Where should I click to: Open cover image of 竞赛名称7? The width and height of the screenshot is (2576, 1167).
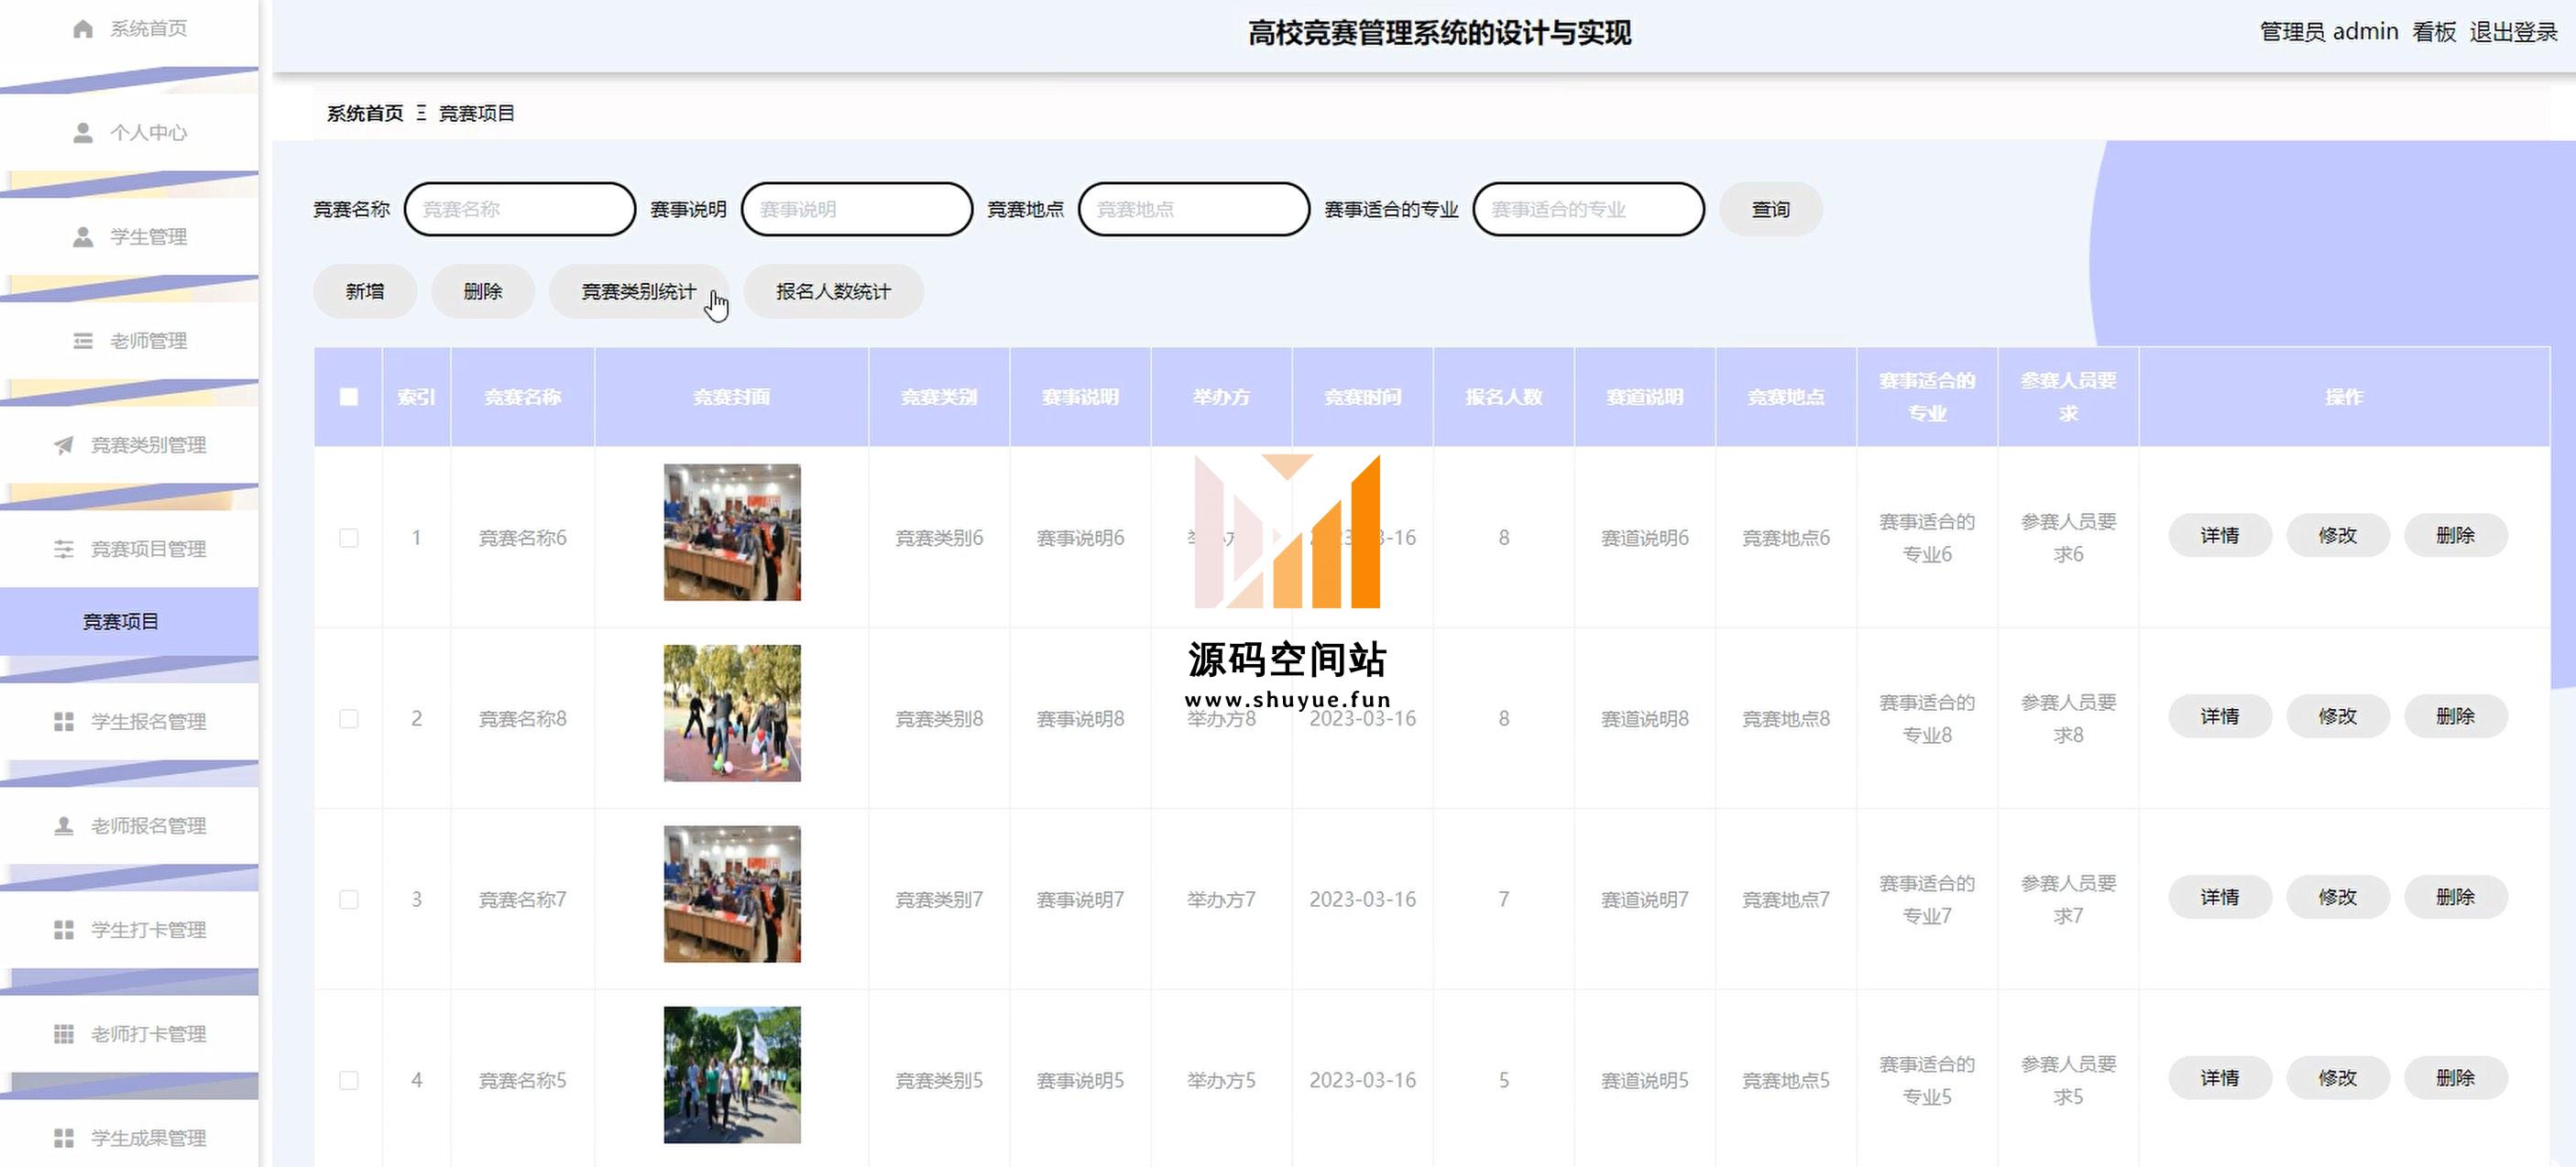coord(732,894)
